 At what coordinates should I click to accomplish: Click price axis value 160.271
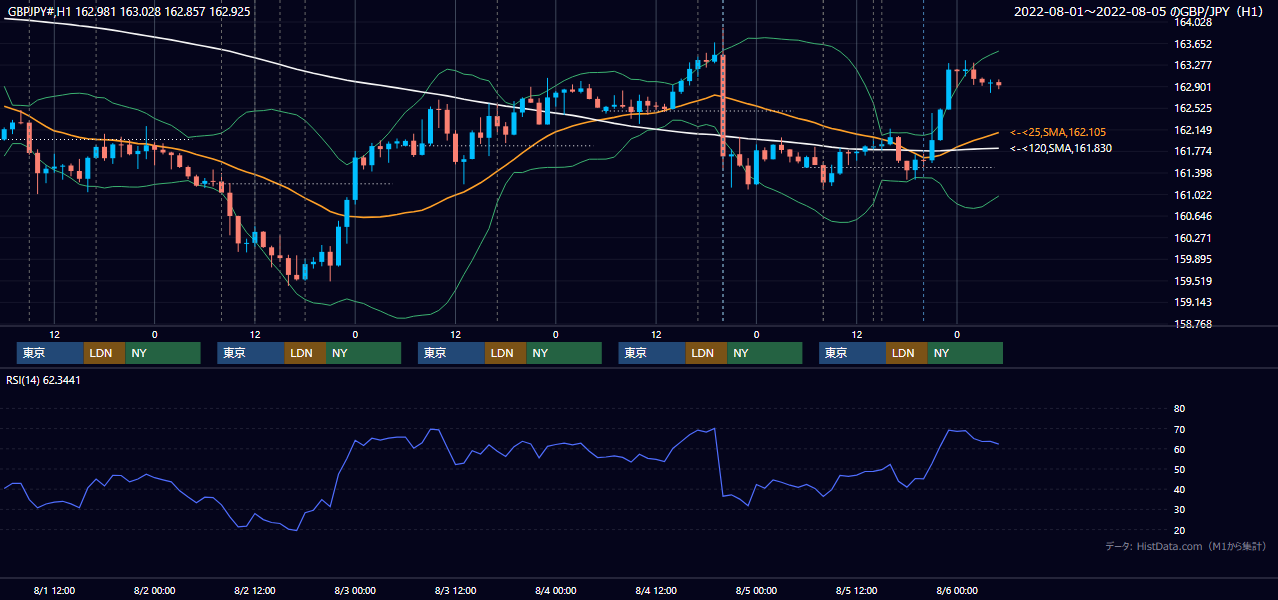(x=1192, y=238)
